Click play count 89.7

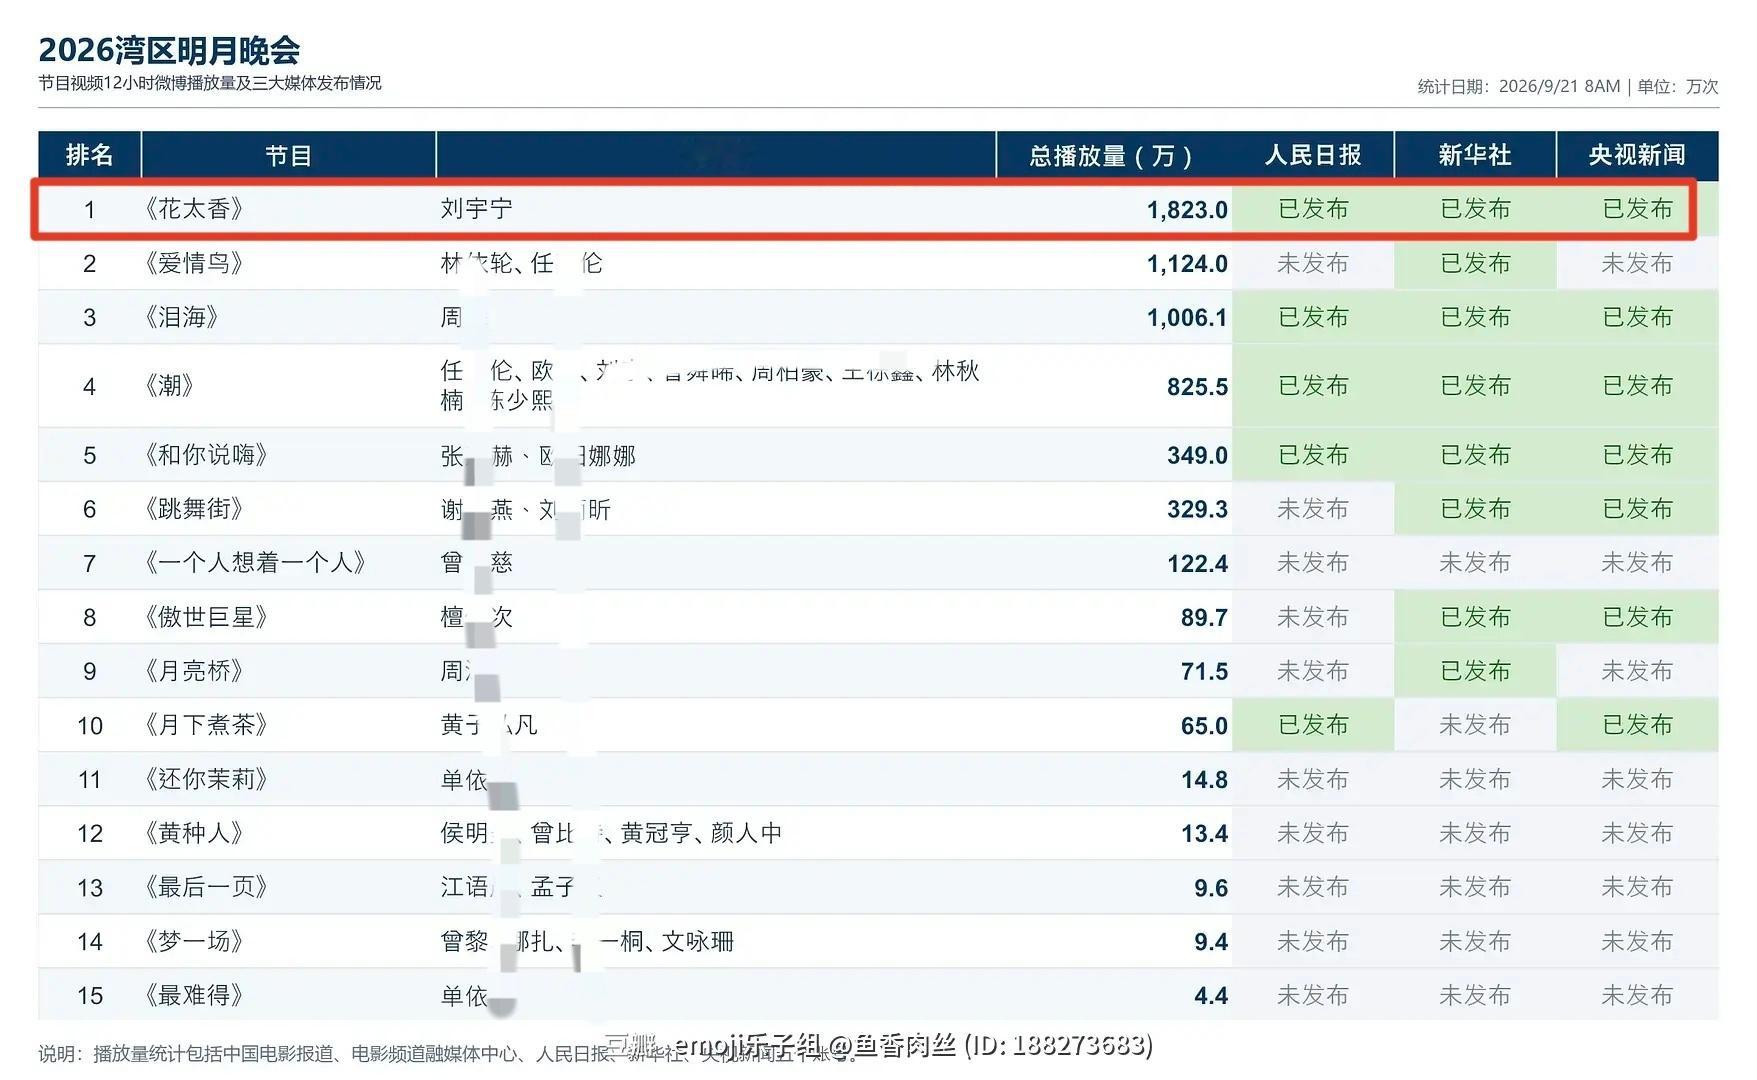[1204, 618]
